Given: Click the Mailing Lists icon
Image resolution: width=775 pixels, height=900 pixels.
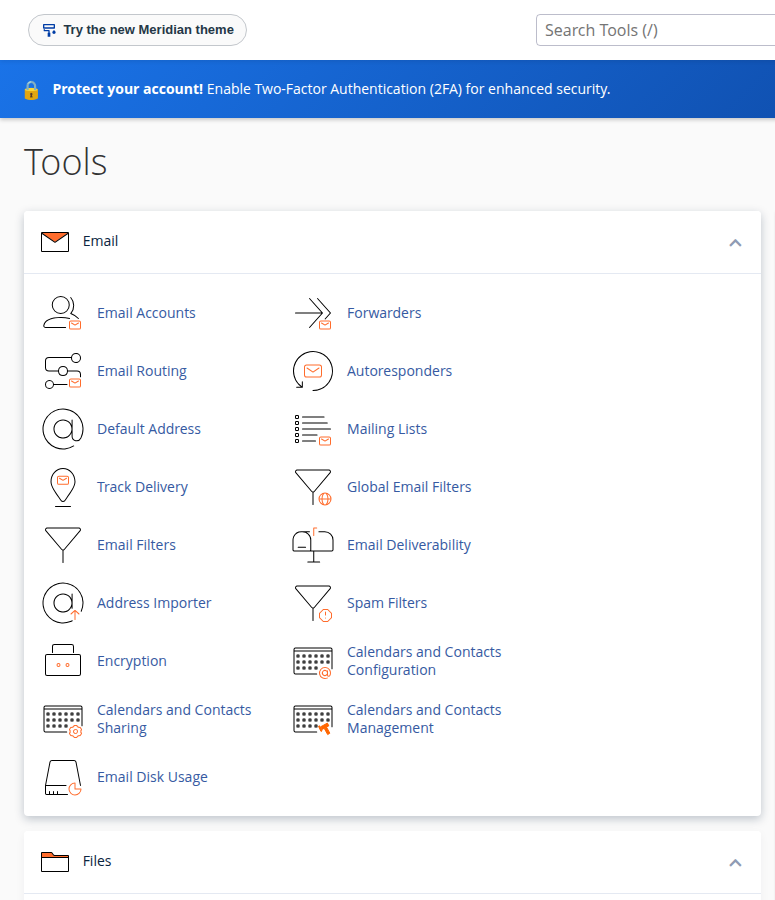Looking at the screenshot, I should (313, 429).
